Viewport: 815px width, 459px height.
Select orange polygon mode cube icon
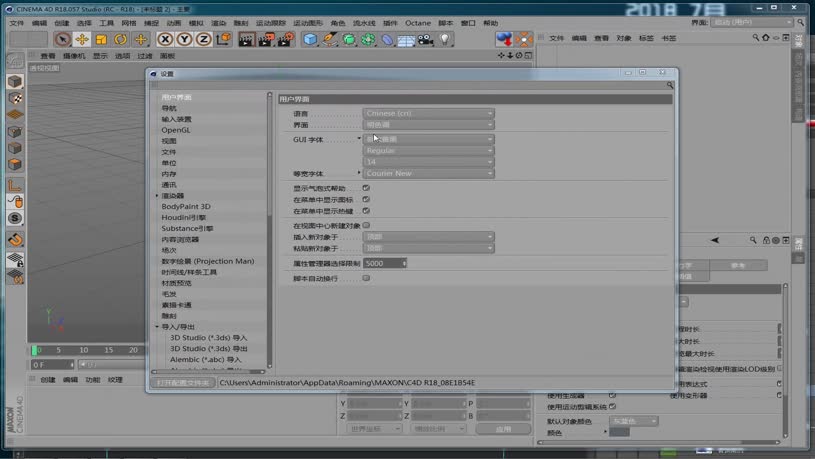tap(15, 164)
